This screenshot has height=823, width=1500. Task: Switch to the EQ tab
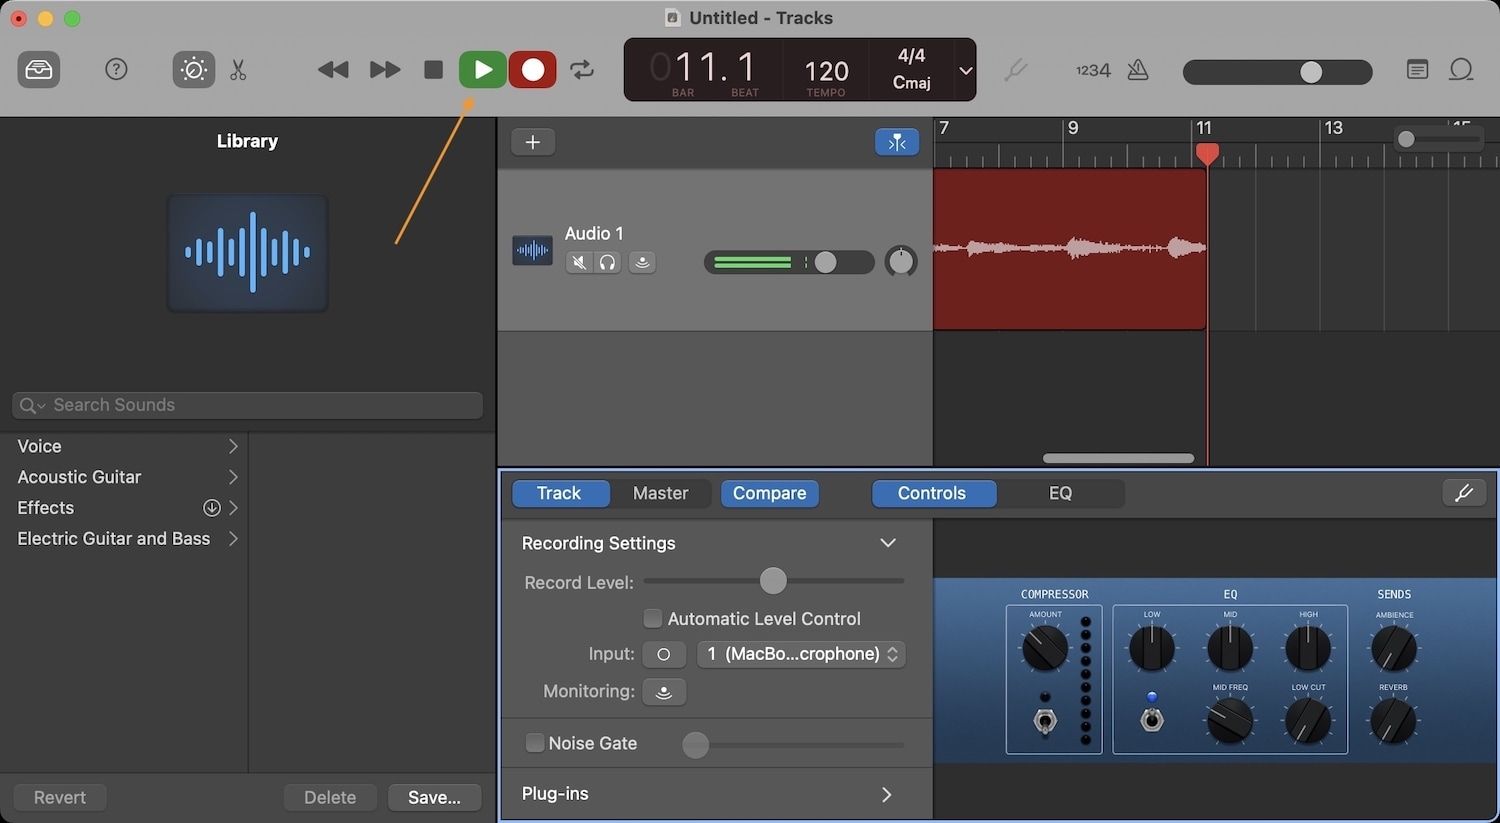(x=1060, y=493)
